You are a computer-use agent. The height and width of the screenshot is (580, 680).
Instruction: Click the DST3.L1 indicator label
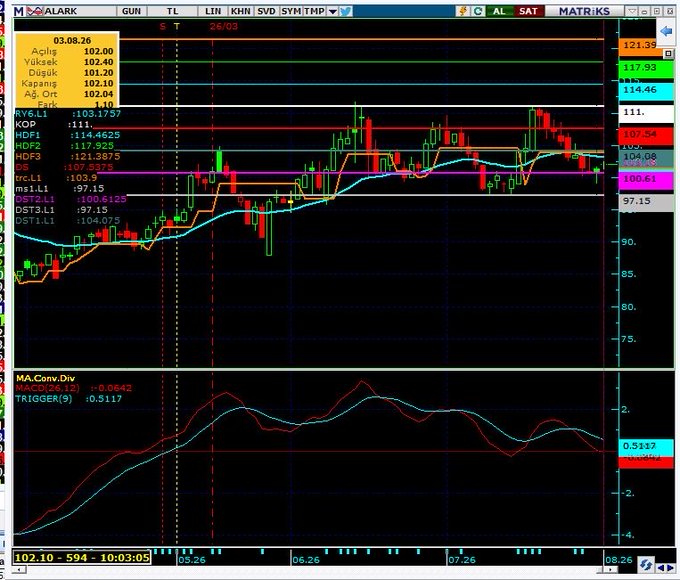(x=35, y=210)
